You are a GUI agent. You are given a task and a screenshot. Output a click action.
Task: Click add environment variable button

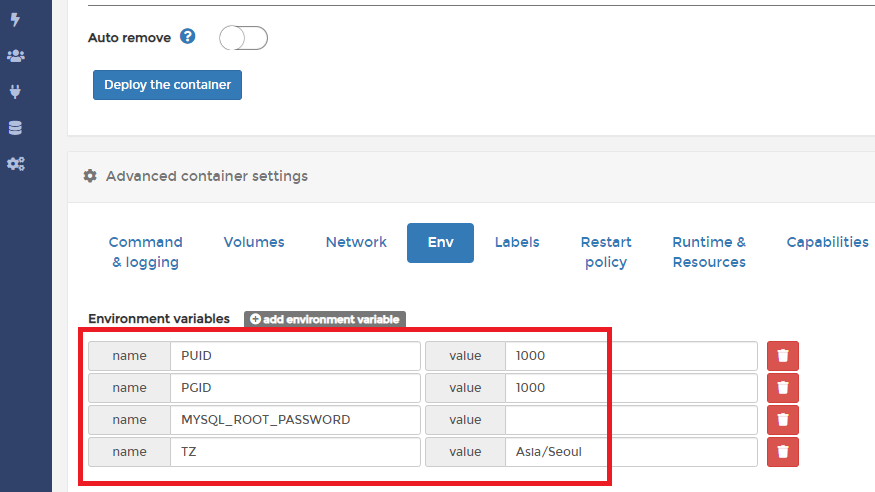325,319
